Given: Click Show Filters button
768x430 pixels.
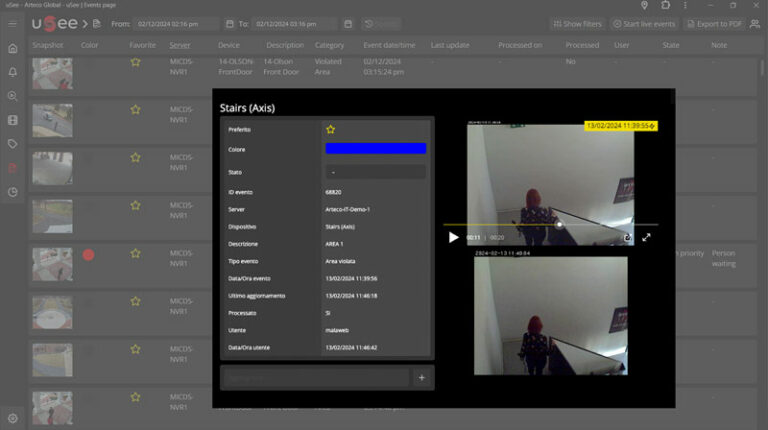Looking at the screenshot, I should tap(577, 23).
